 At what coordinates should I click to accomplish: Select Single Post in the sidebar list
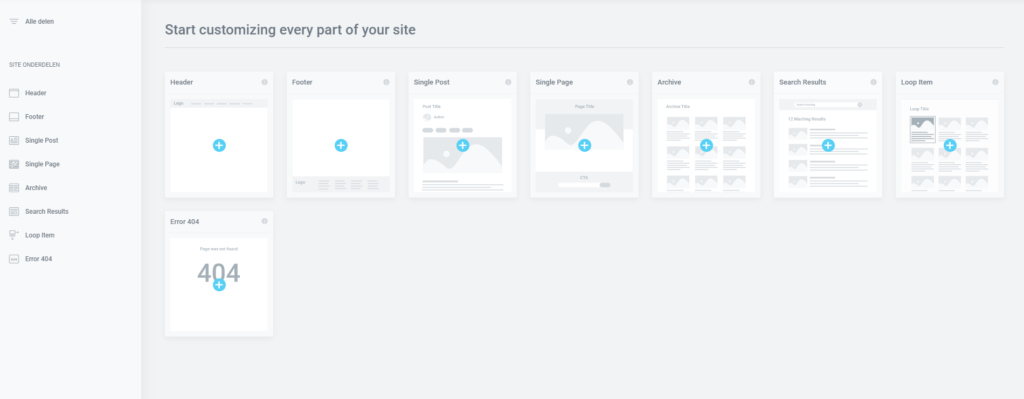coord(42,140)
